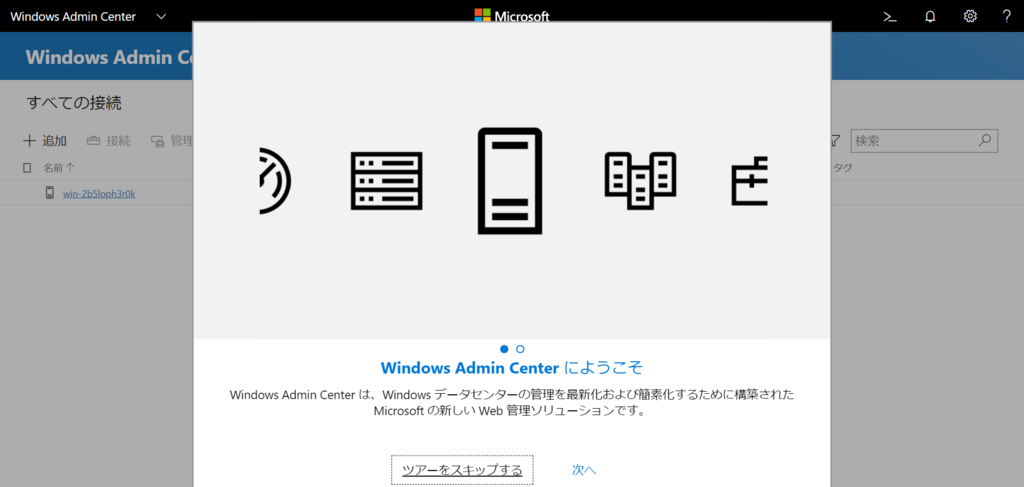This screenshot has width=1024, height=487.
Task: Click the filter funnel icon
Action: (x=835, y=140)
